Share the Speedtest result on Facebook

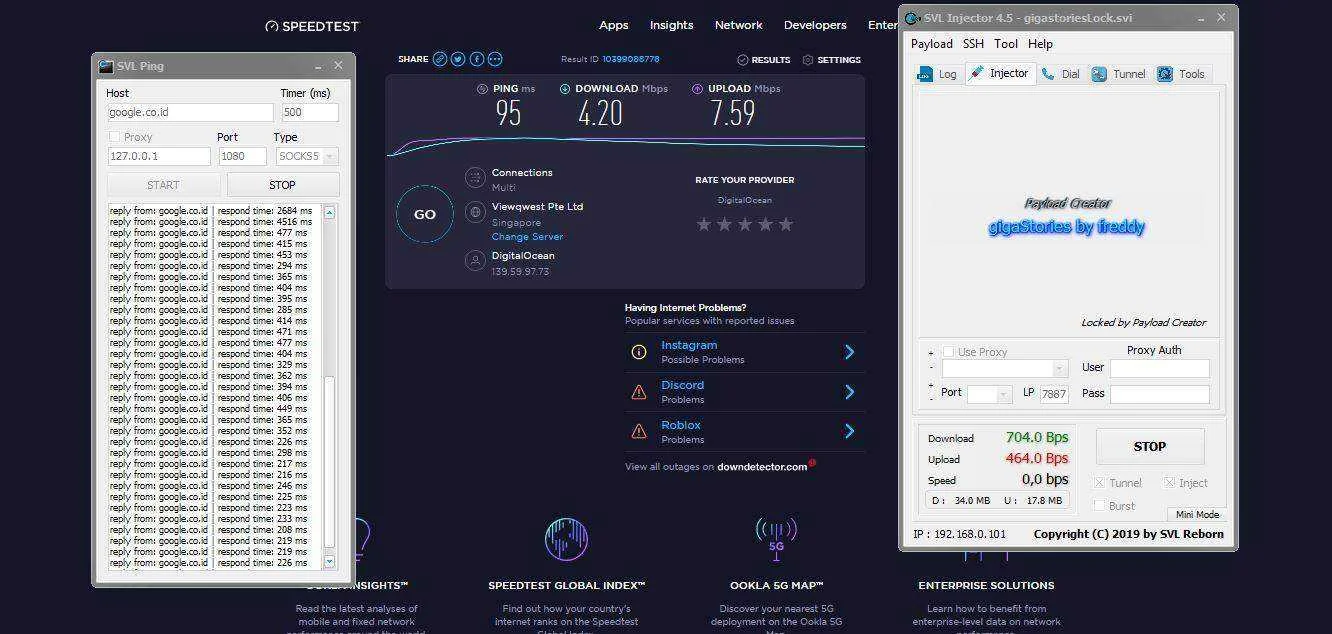pos(477,59)
